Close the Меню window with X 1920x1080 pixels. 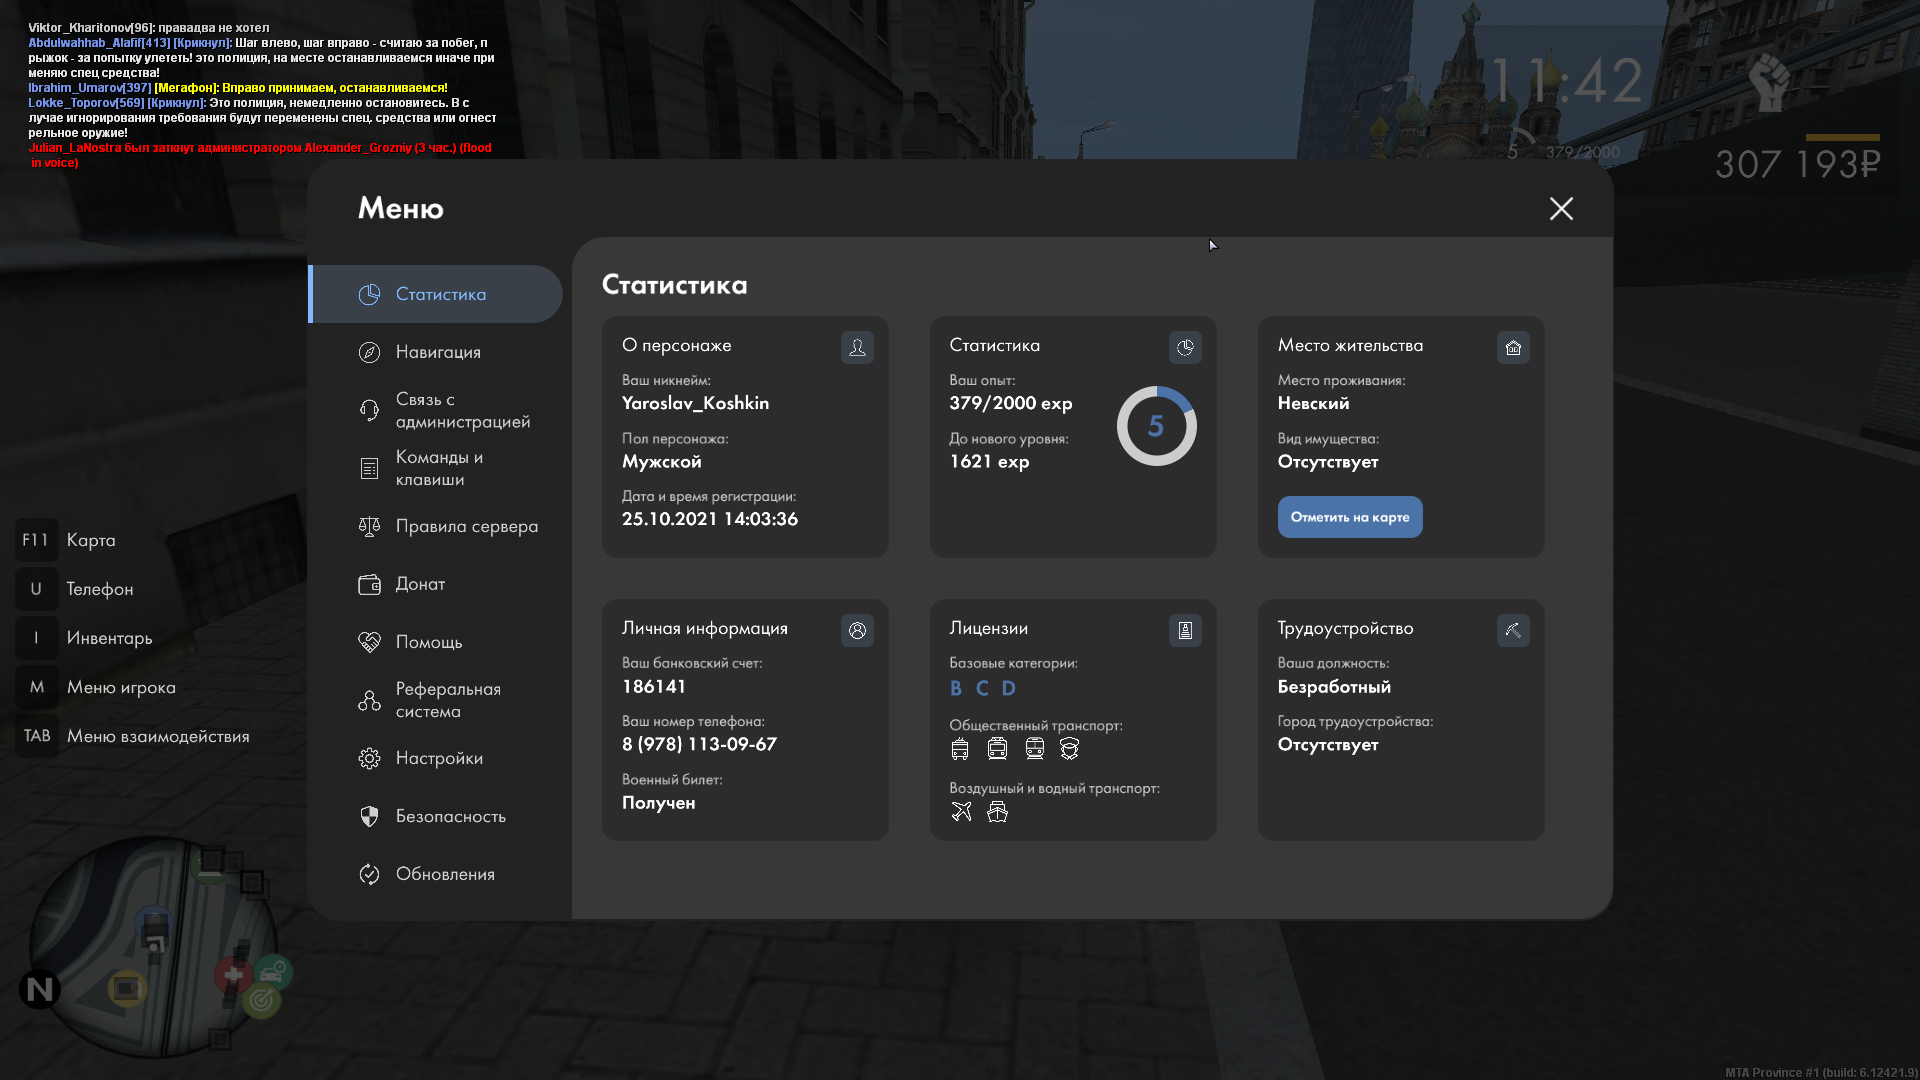pos(1561,209)
